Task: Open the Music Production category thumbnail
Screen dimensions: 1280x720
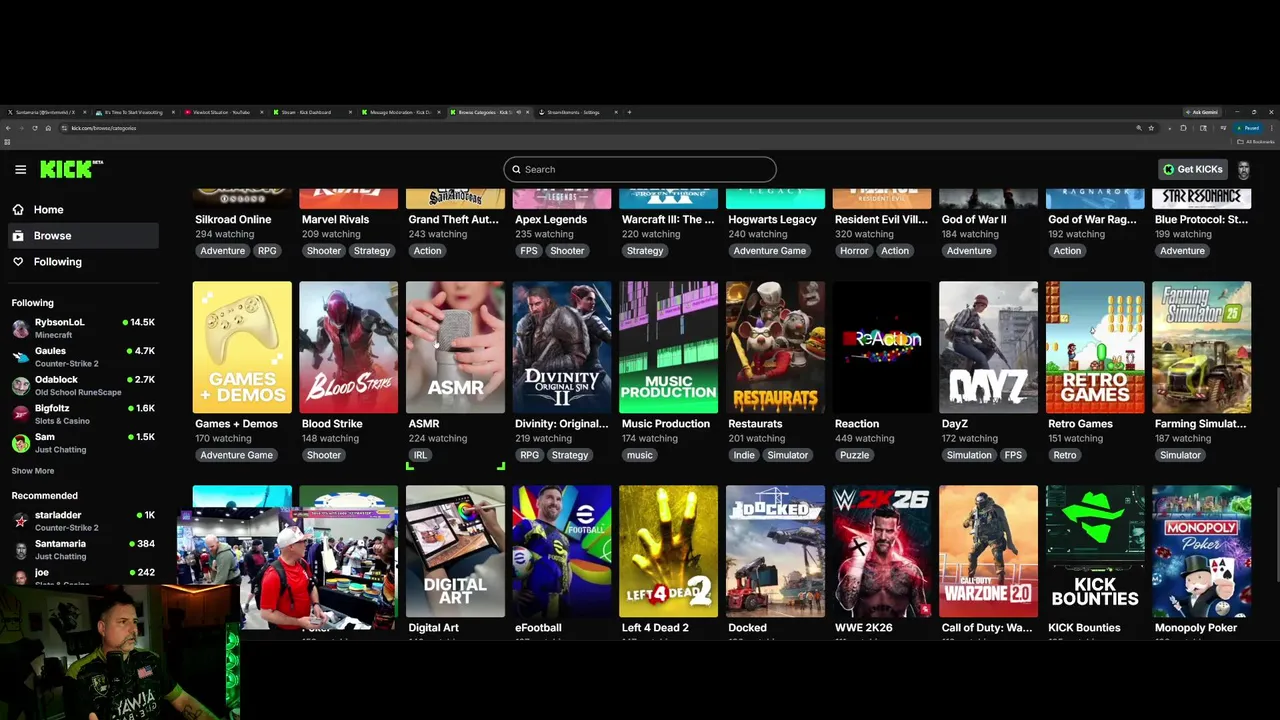Action: 668,347
